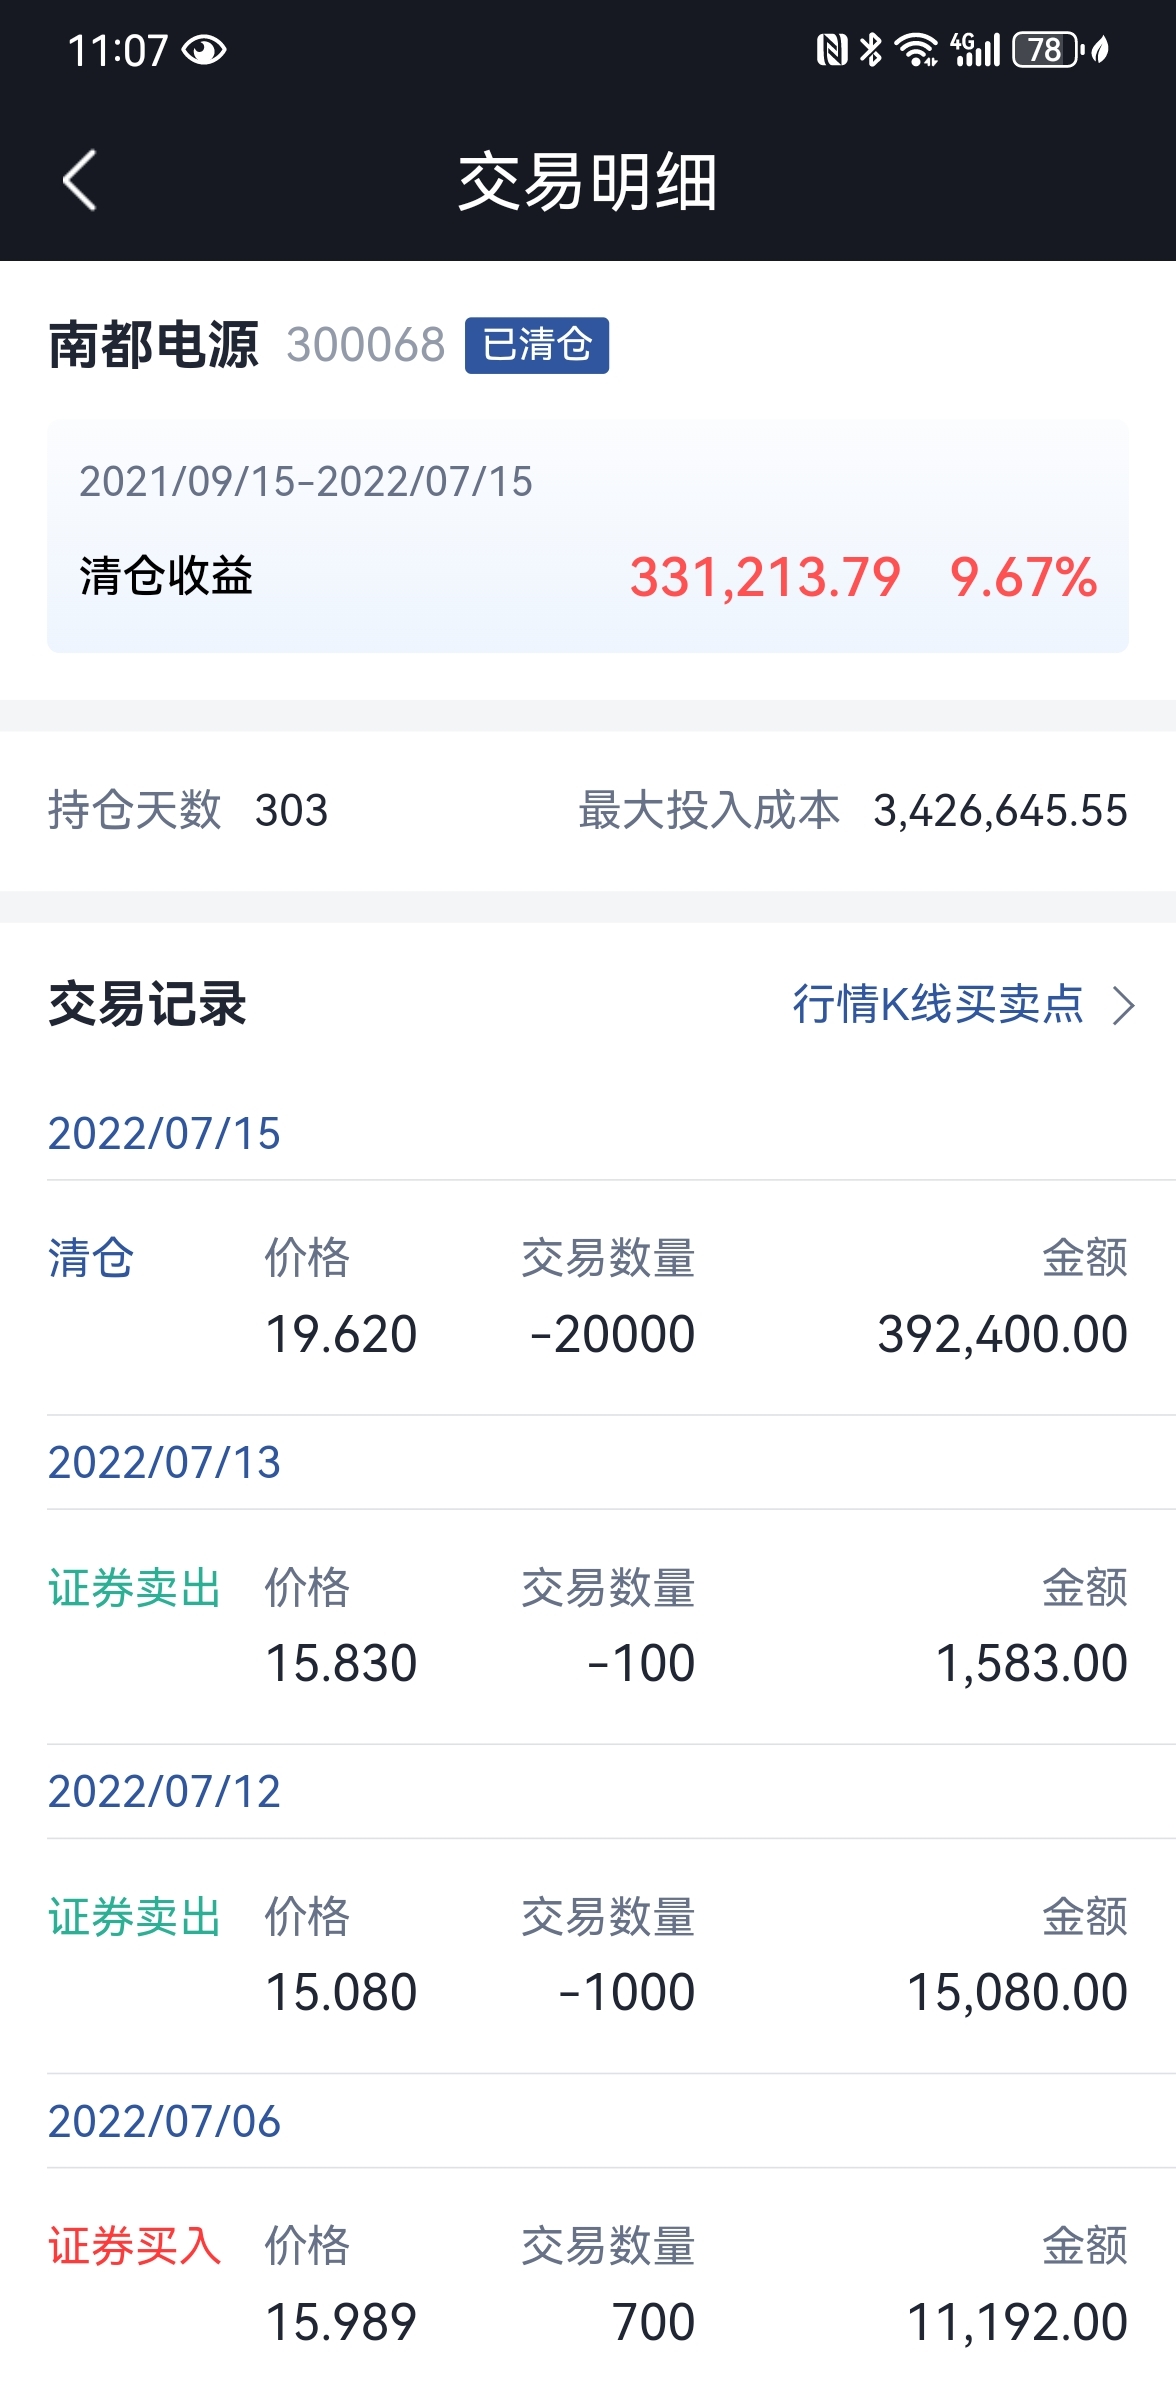Tap the 持仓天数 303 field

point(188,810)
